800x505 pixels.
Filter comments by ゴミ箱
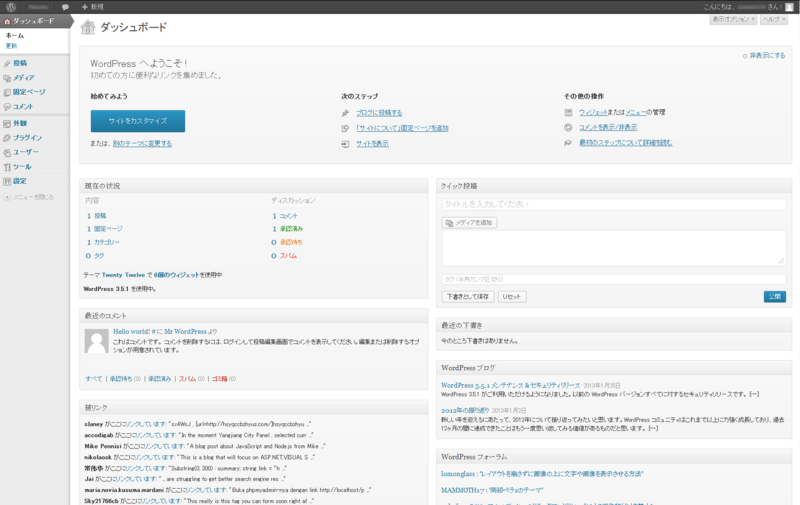pos(219,379)
